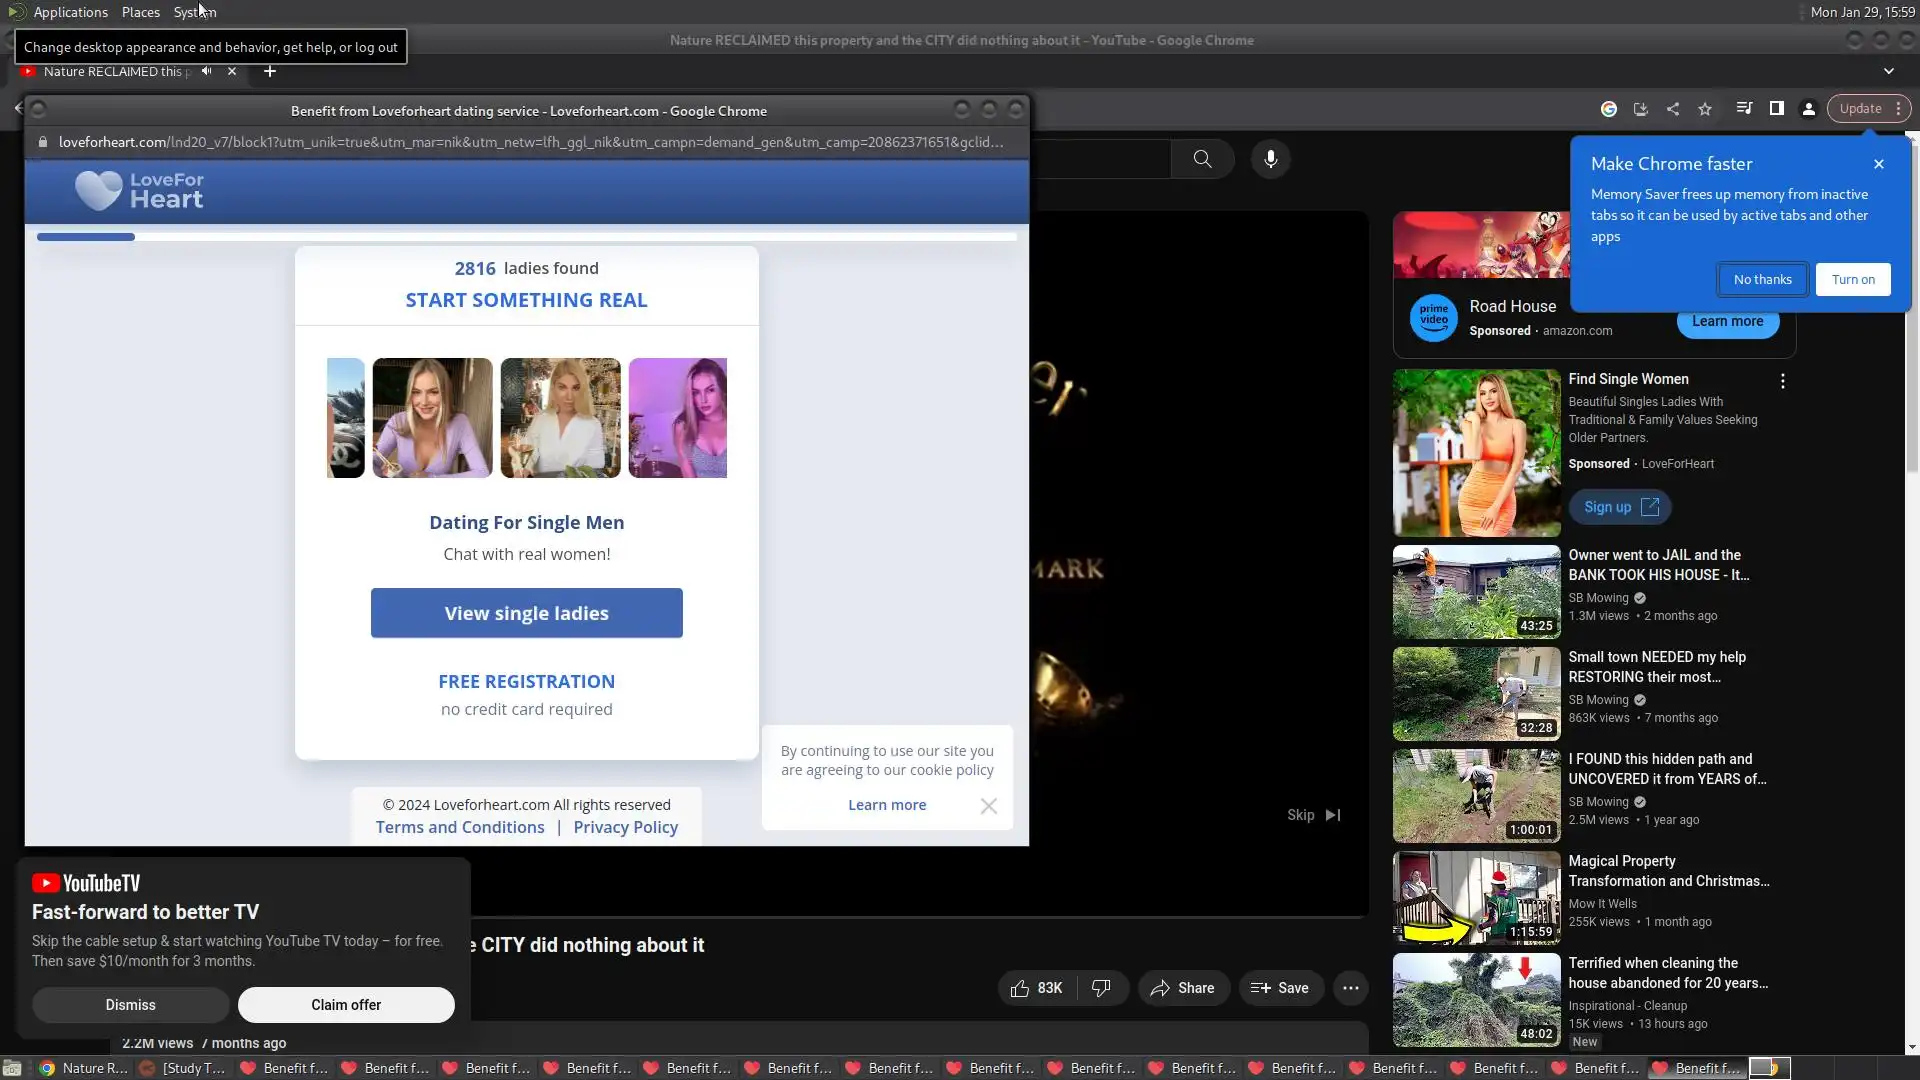
Task: Open the Chrome profile avatar icon
Action: coord(1809,109)
